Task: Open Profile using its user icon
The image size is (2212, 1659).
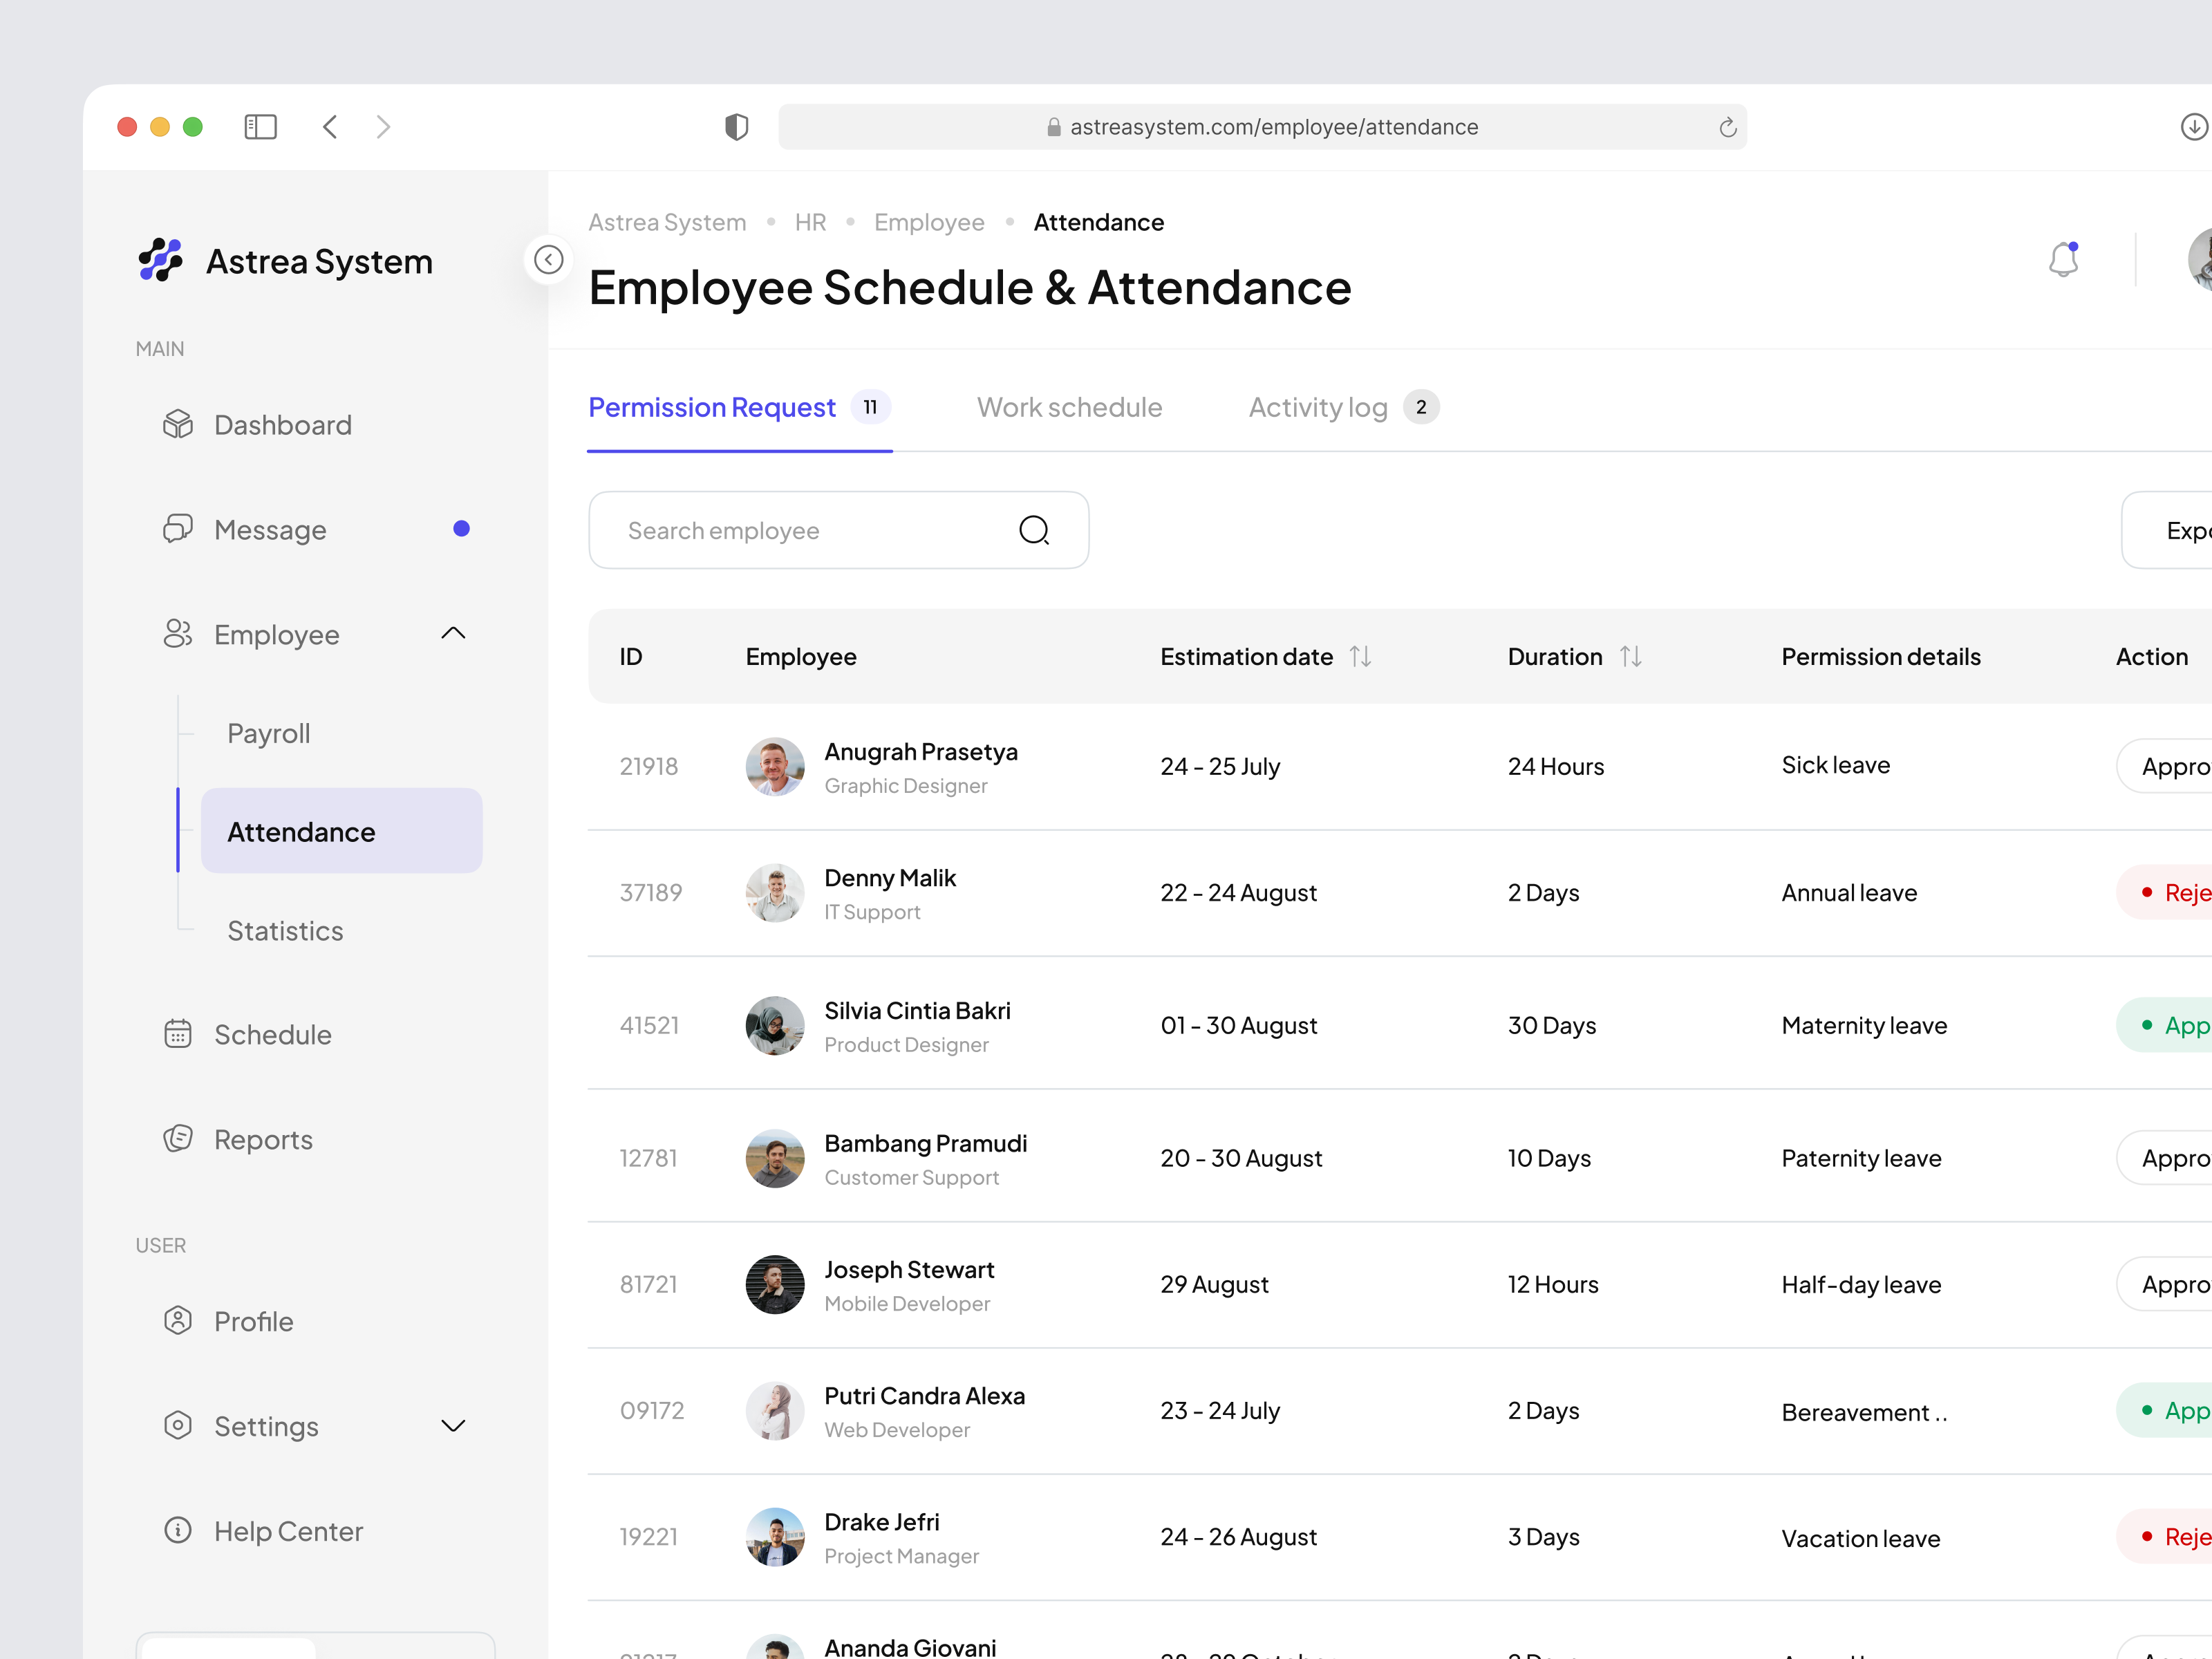Action: coord(178,1320)
